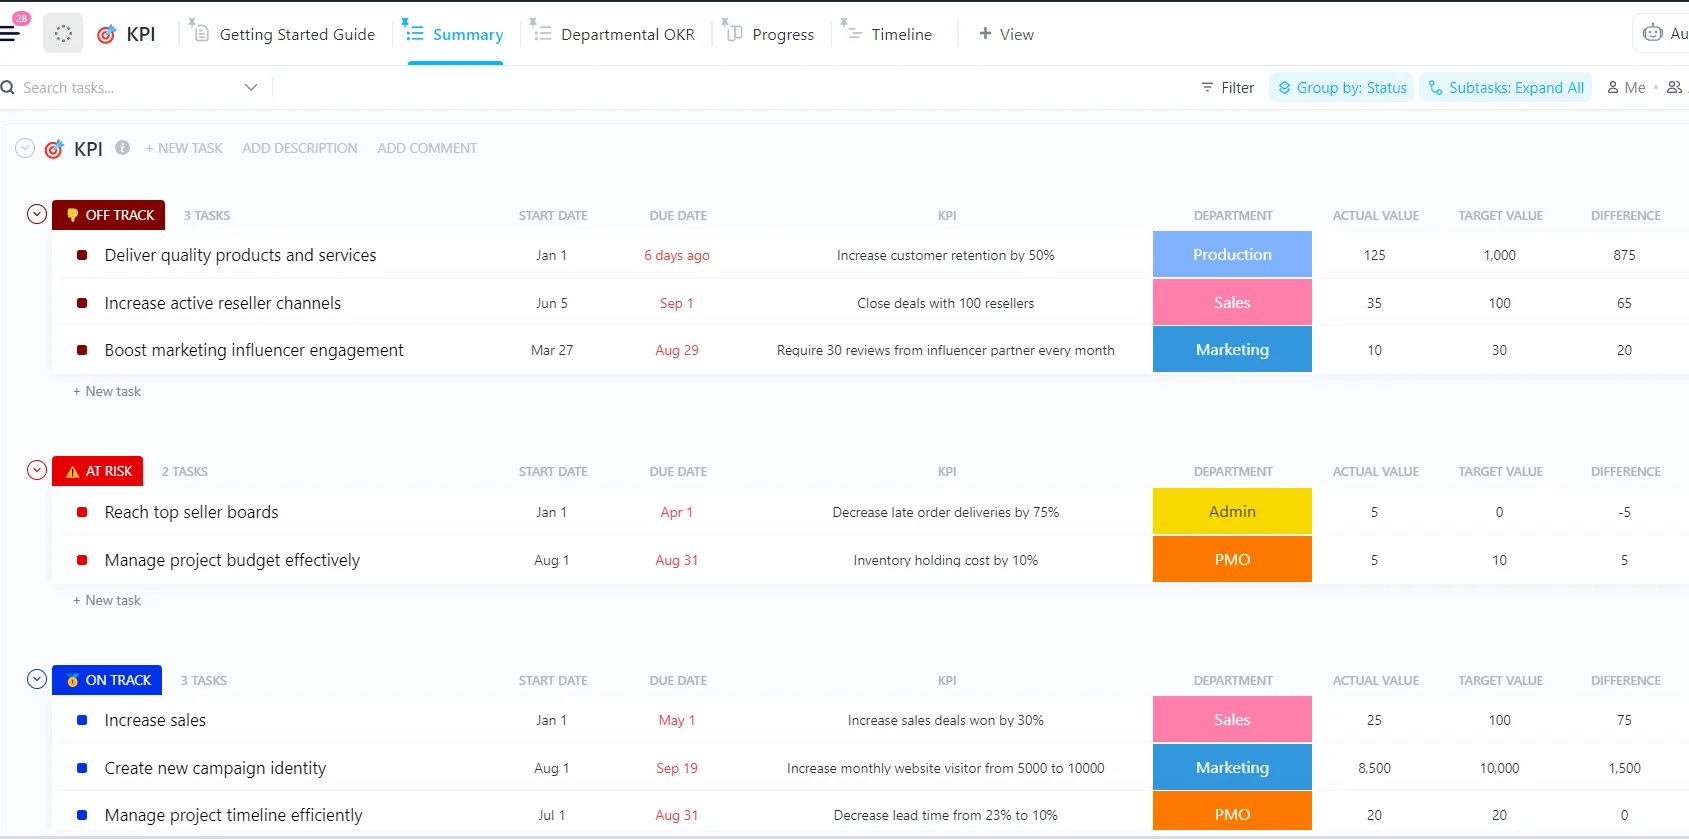This screenshot has height=839, width=1689.
Task: Click the info icon next to KPI title
Action: coord(122,148)
